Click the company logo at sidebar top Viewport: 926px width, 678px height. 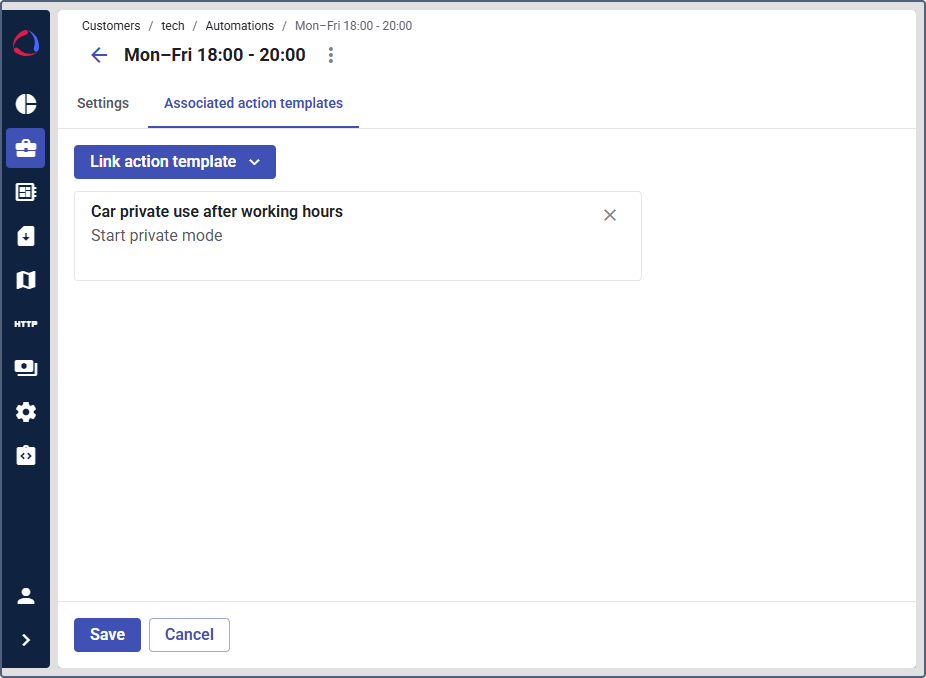[24, 42]
